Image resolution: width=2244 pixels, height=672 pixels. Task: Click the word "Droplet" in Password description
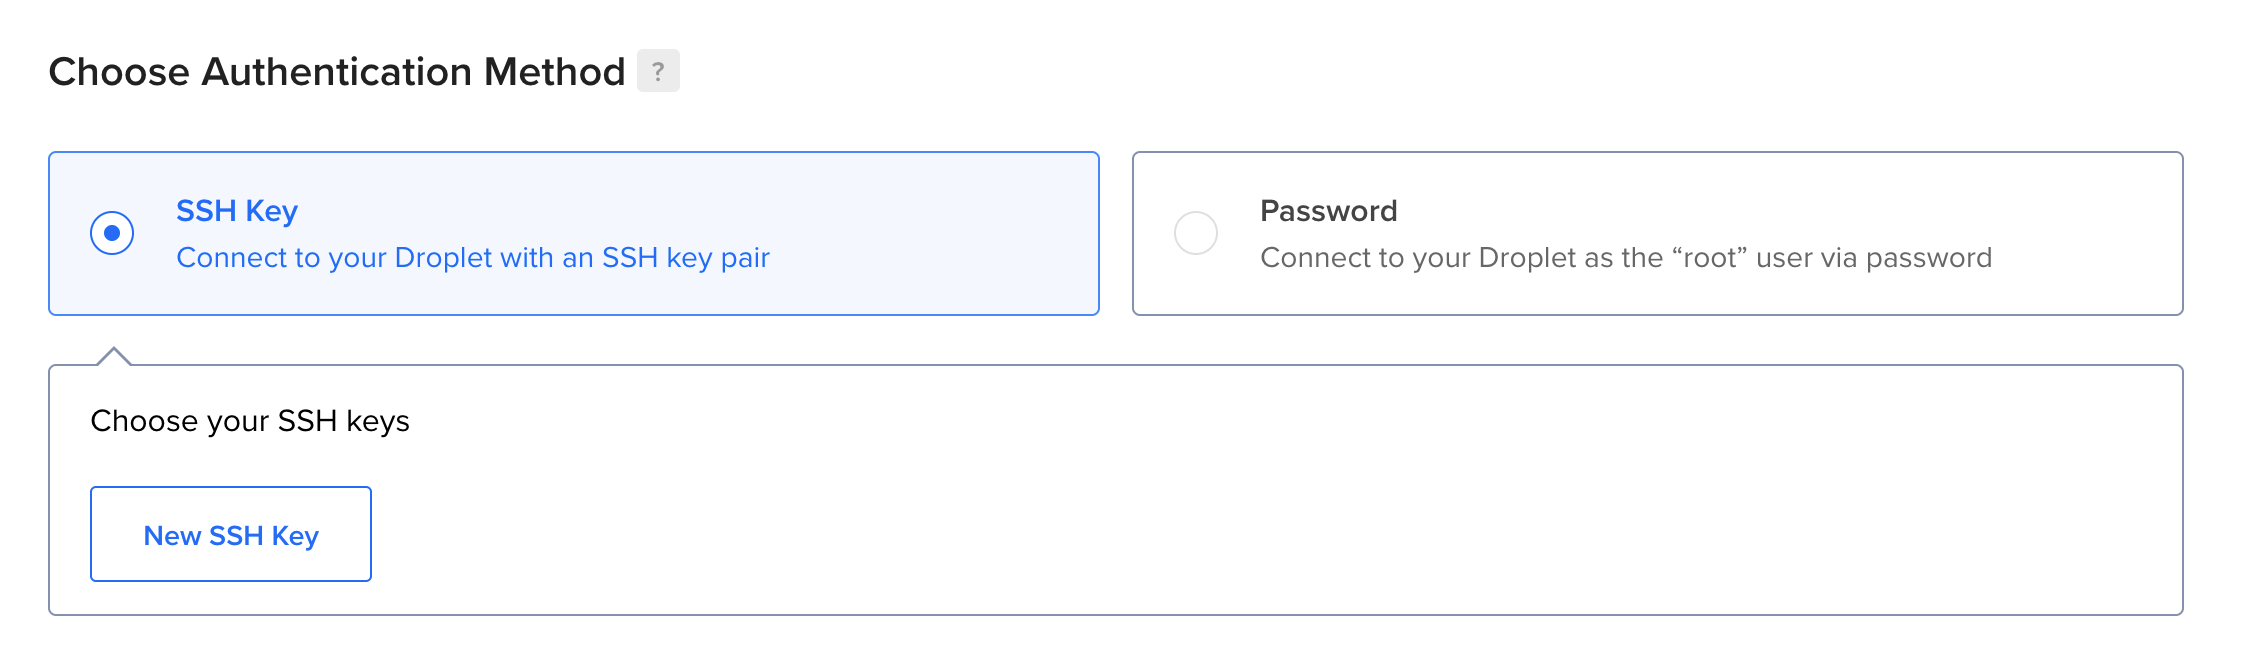point(1527,258)
